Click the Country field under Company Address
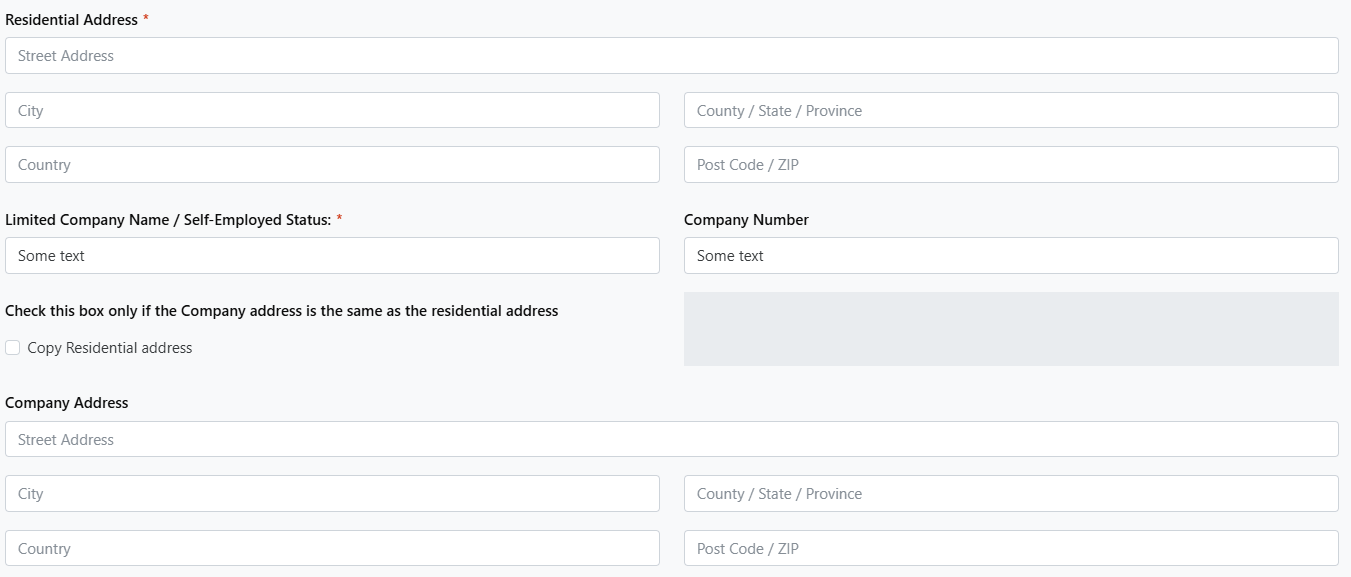The image size is (1351, 577). coord(332,549)
